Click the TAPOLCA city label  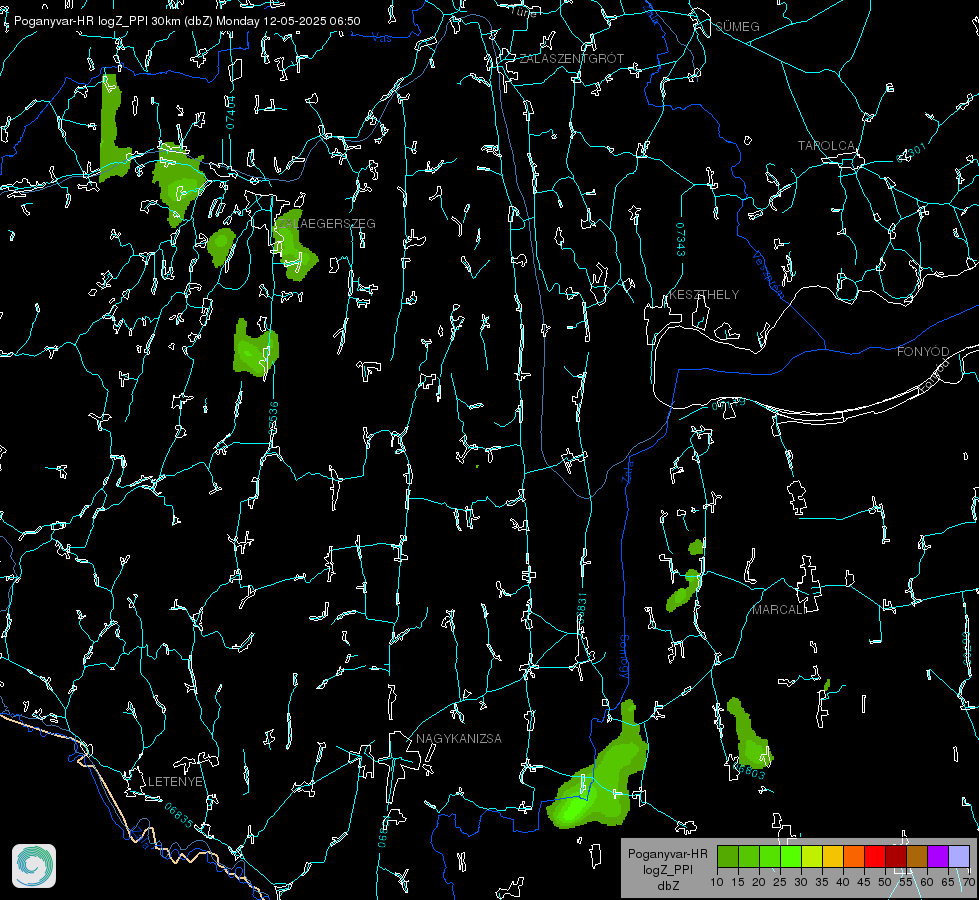pos(826,146)
